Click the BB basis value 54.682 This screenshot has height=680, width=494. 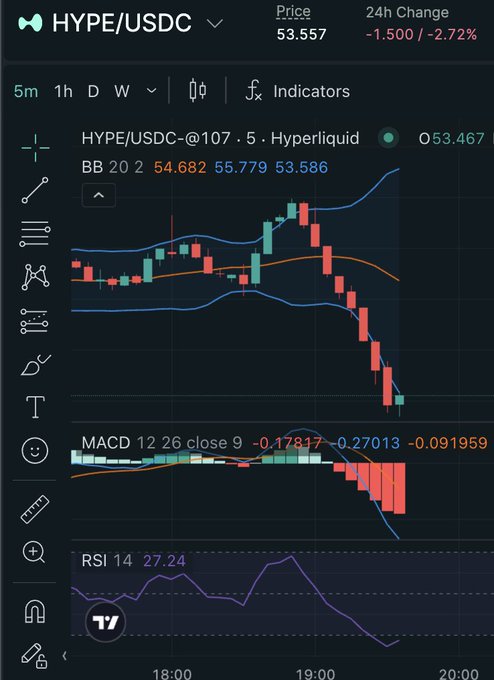coord(180,167)
